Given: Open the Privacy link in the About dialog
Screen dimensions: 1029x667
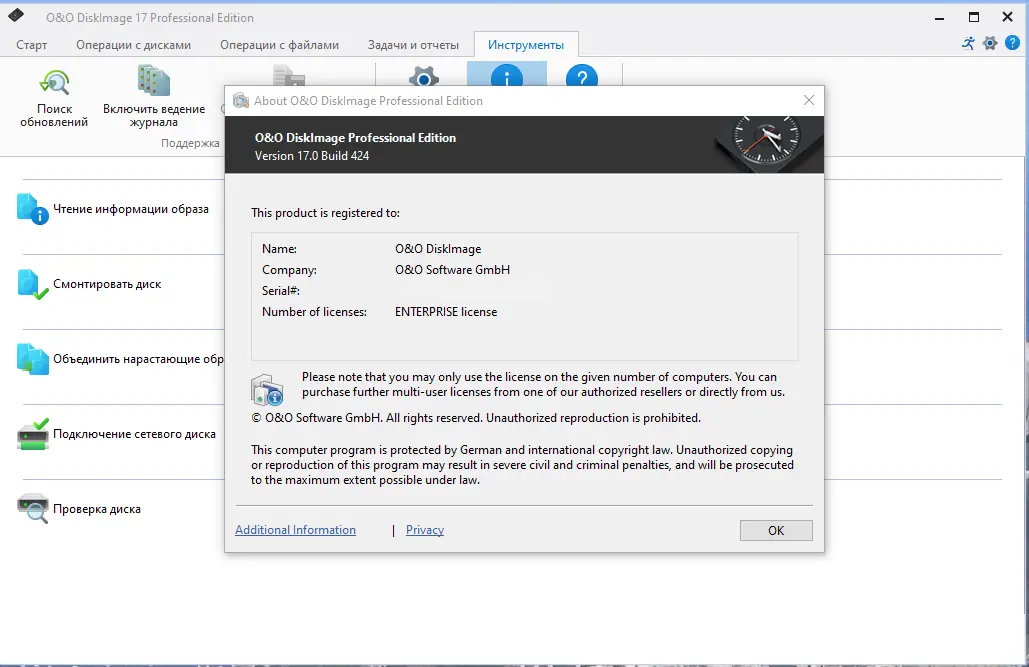Looking at the screenshot, I should [x=424, y=529].
